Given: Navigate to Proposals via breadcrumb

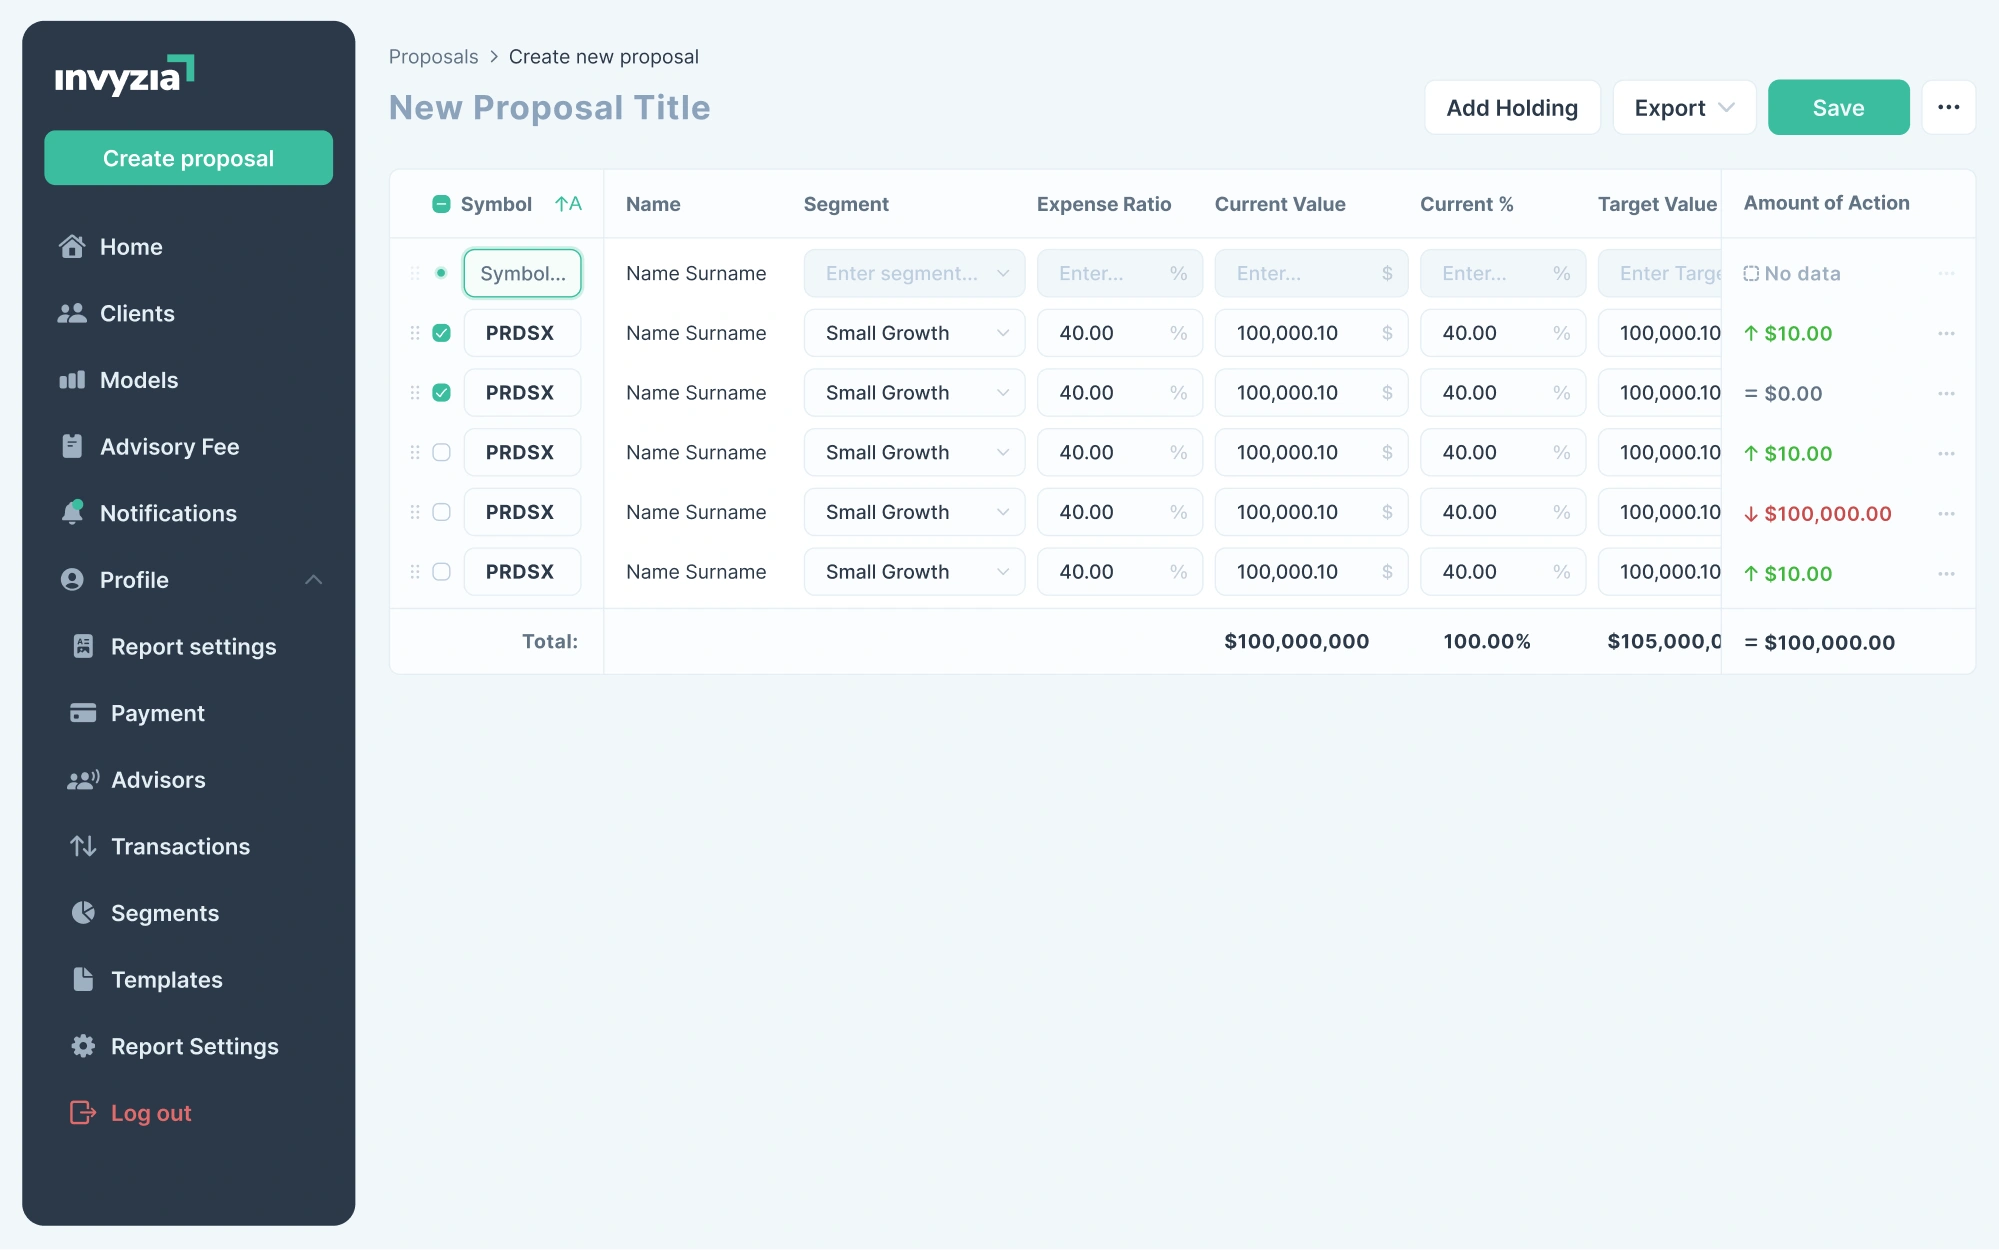Looking at the screenshot, I should pyautogui.click(x=433, y=56).
